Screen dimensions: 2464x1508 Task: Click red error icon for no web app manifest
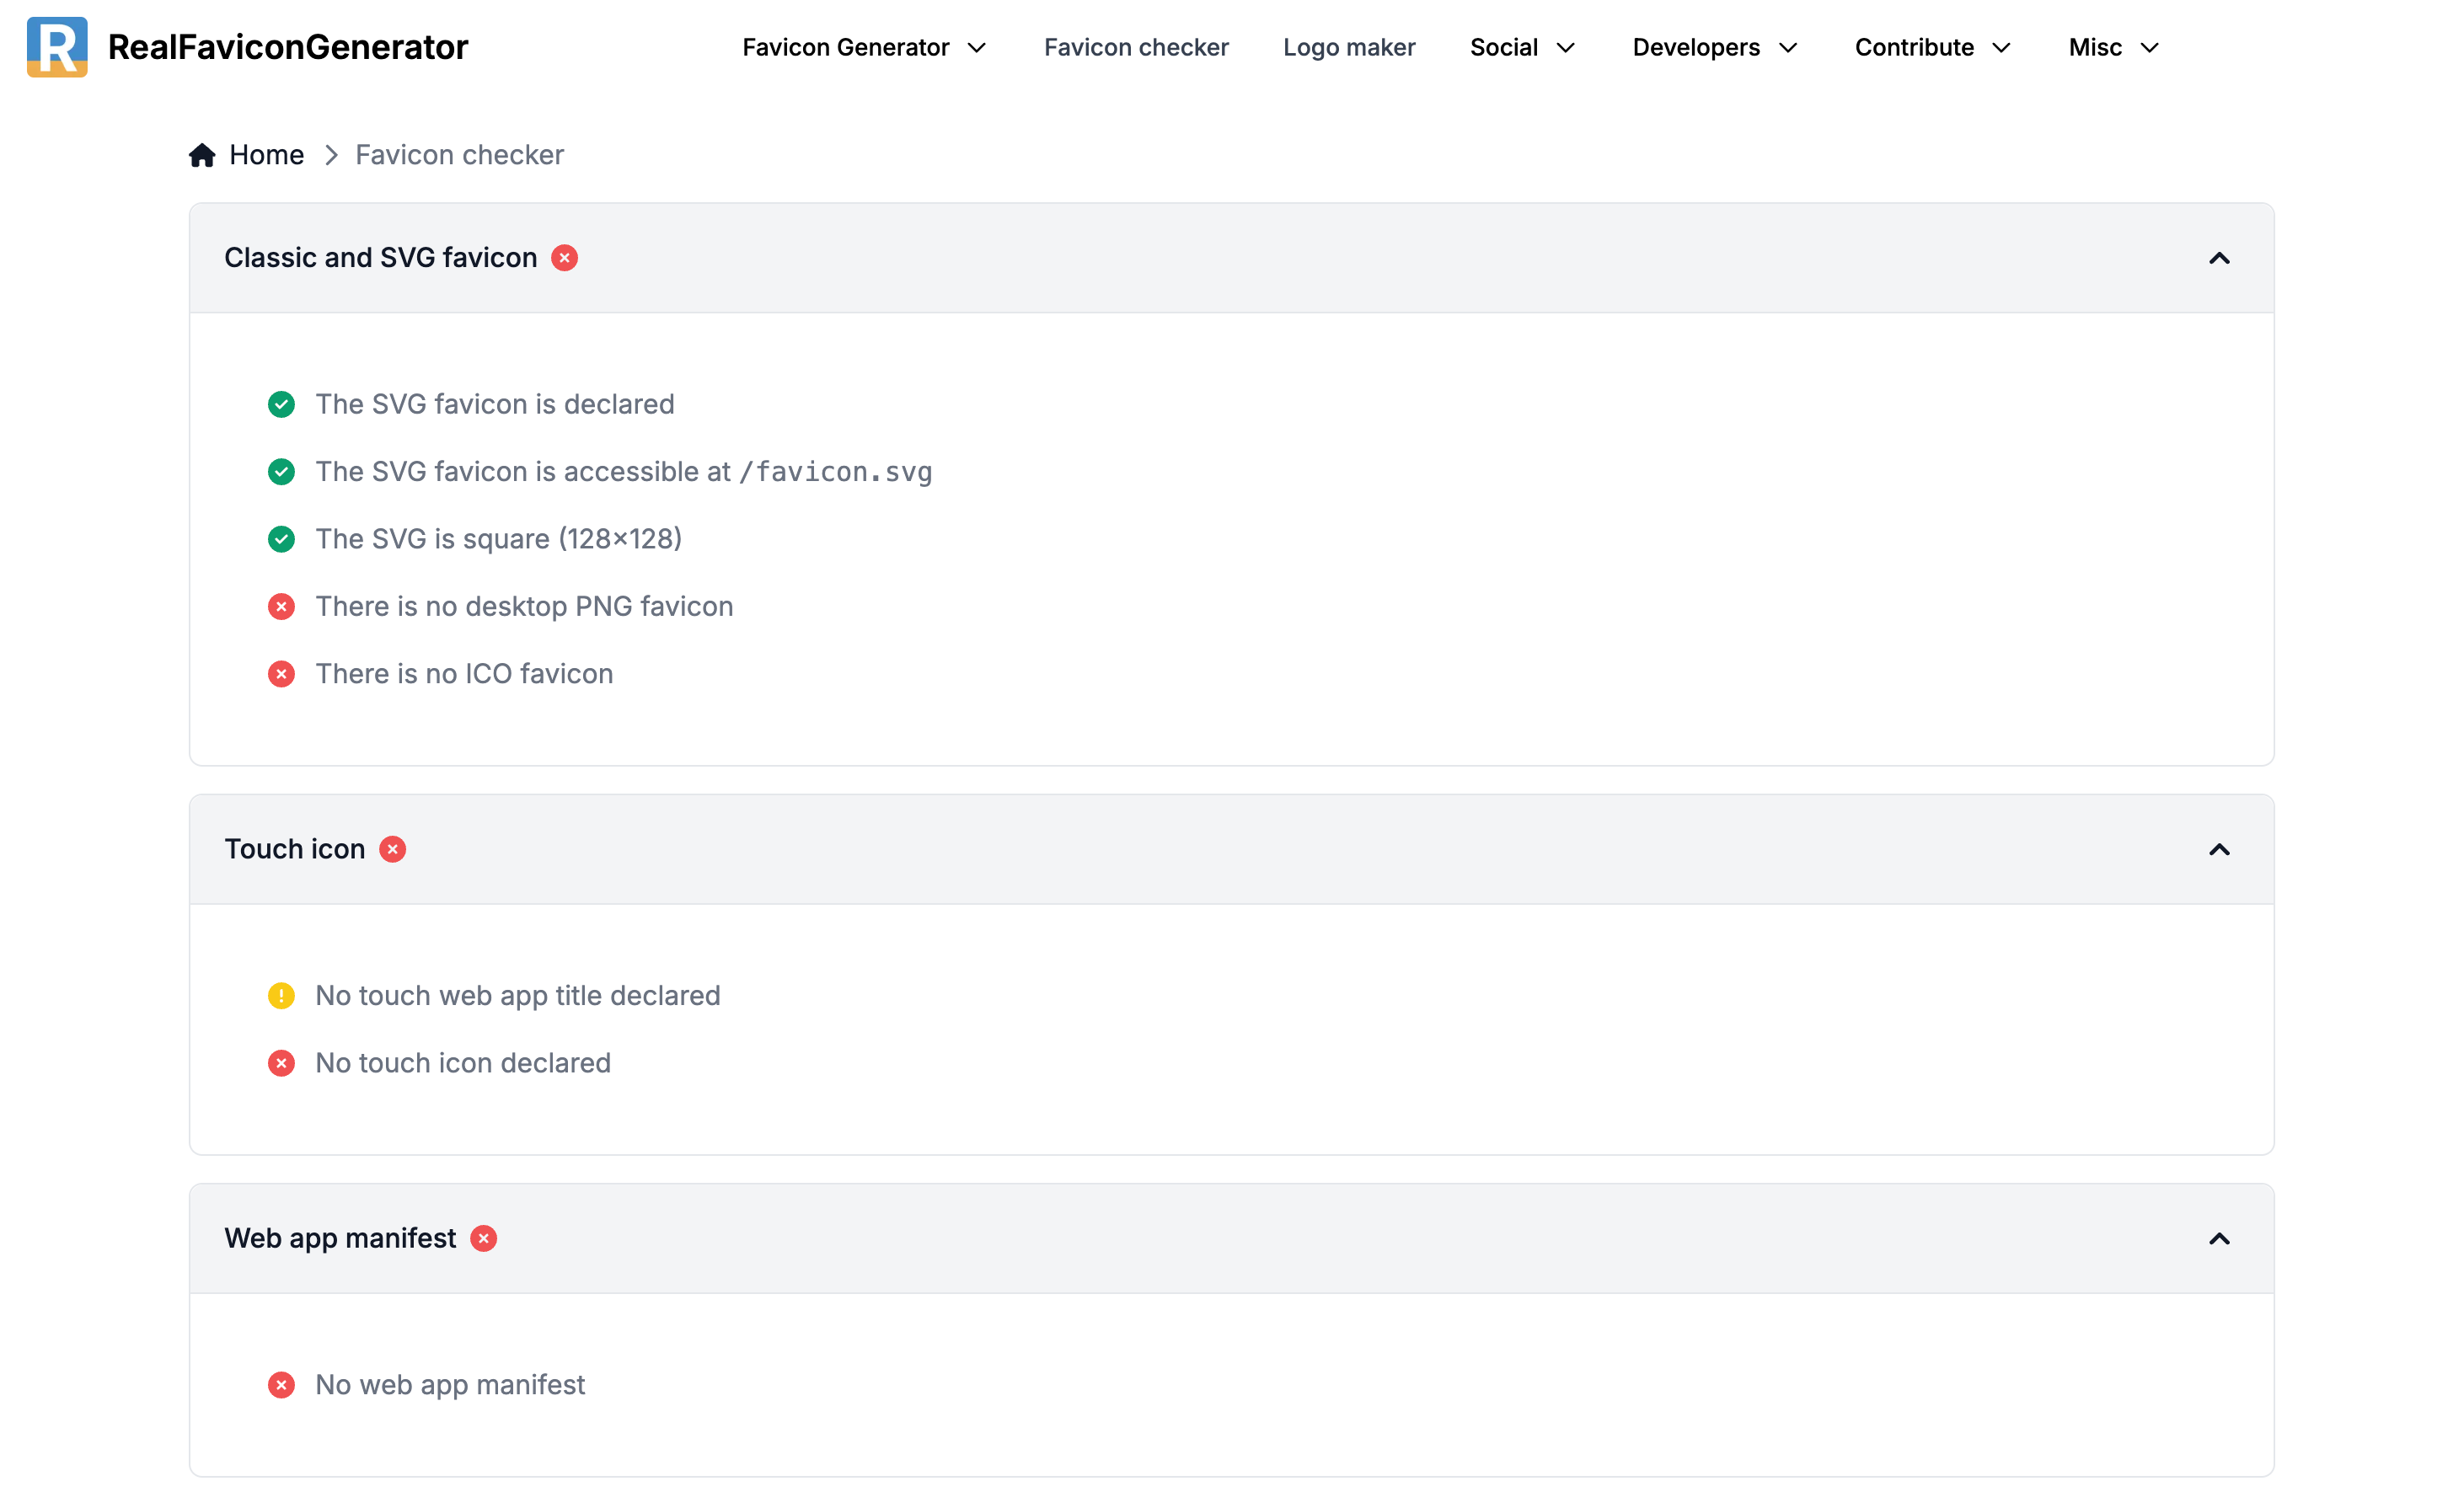(x=281, y=1385)
